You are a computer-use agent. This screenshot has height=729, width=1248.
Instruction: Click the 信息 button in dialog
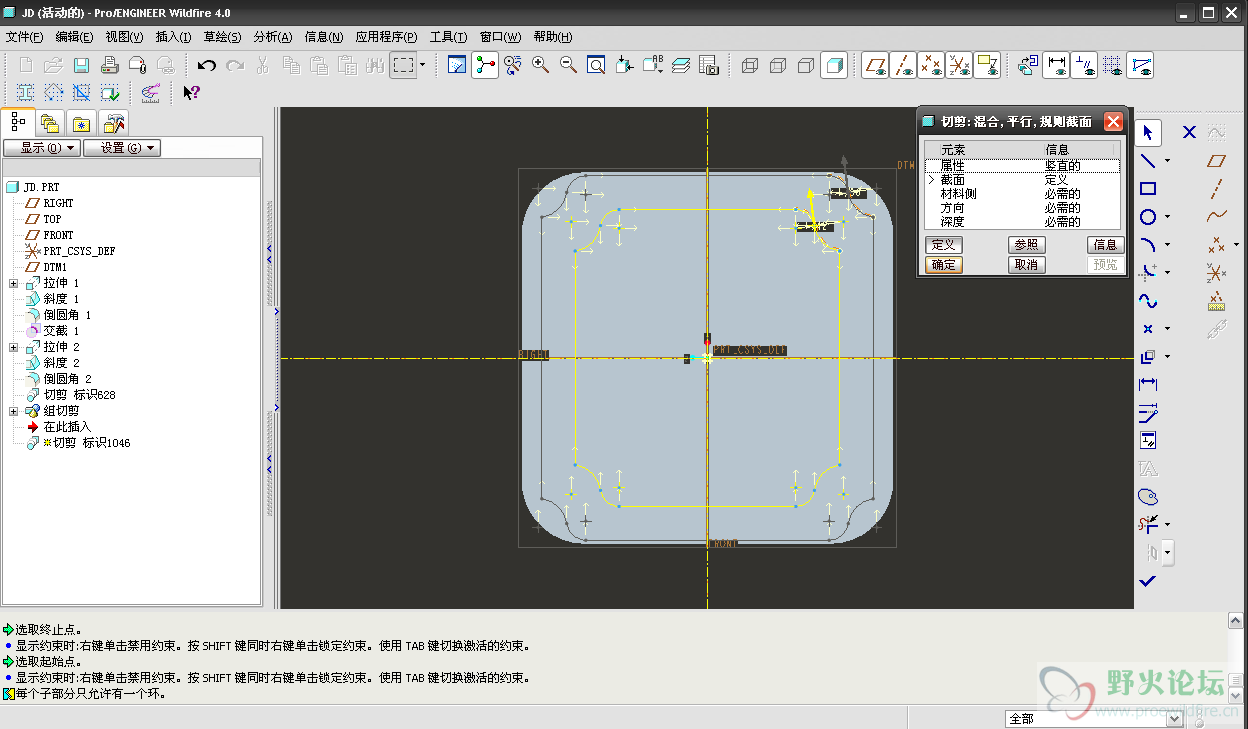point(1105,245)
